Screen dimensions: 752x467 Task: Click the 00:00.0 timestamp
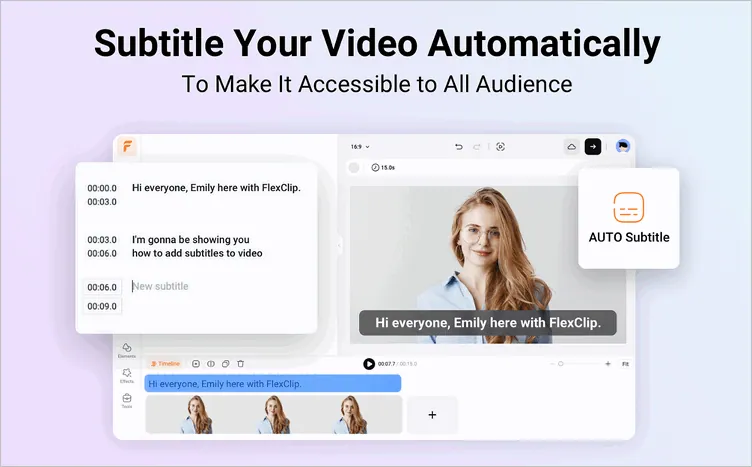102,188
